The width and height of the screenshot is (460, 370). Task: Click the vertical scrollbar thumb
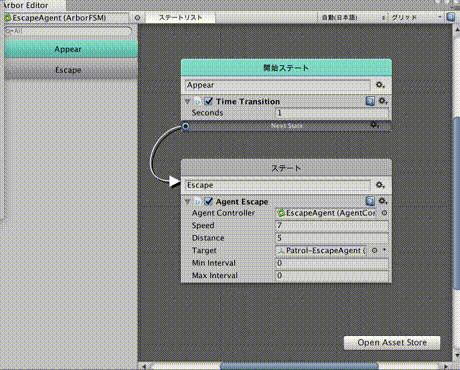457,203
